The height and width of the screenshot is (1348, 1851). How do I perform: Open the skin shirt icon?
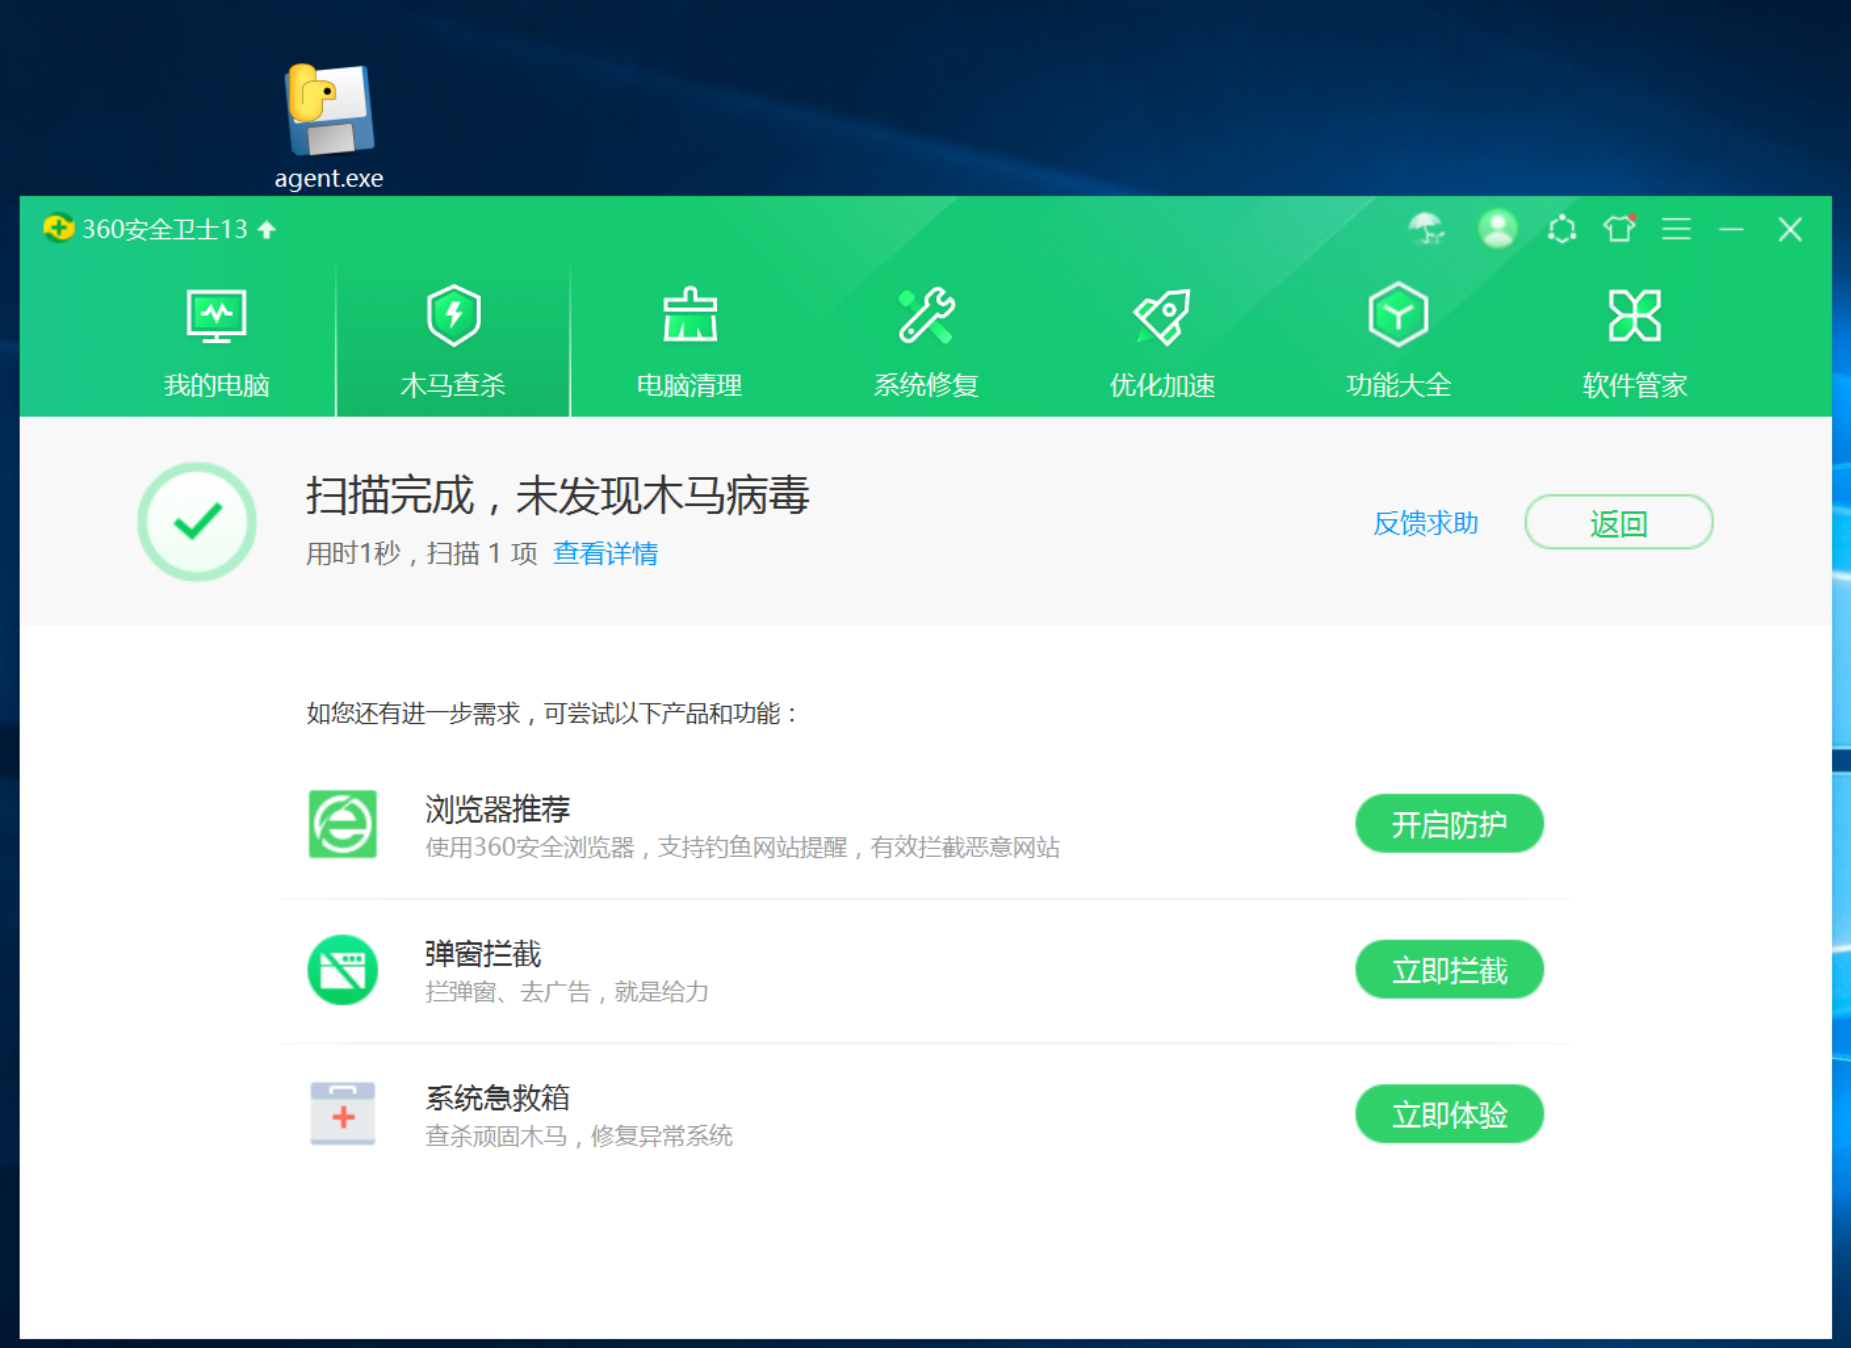click(1619, 229)
